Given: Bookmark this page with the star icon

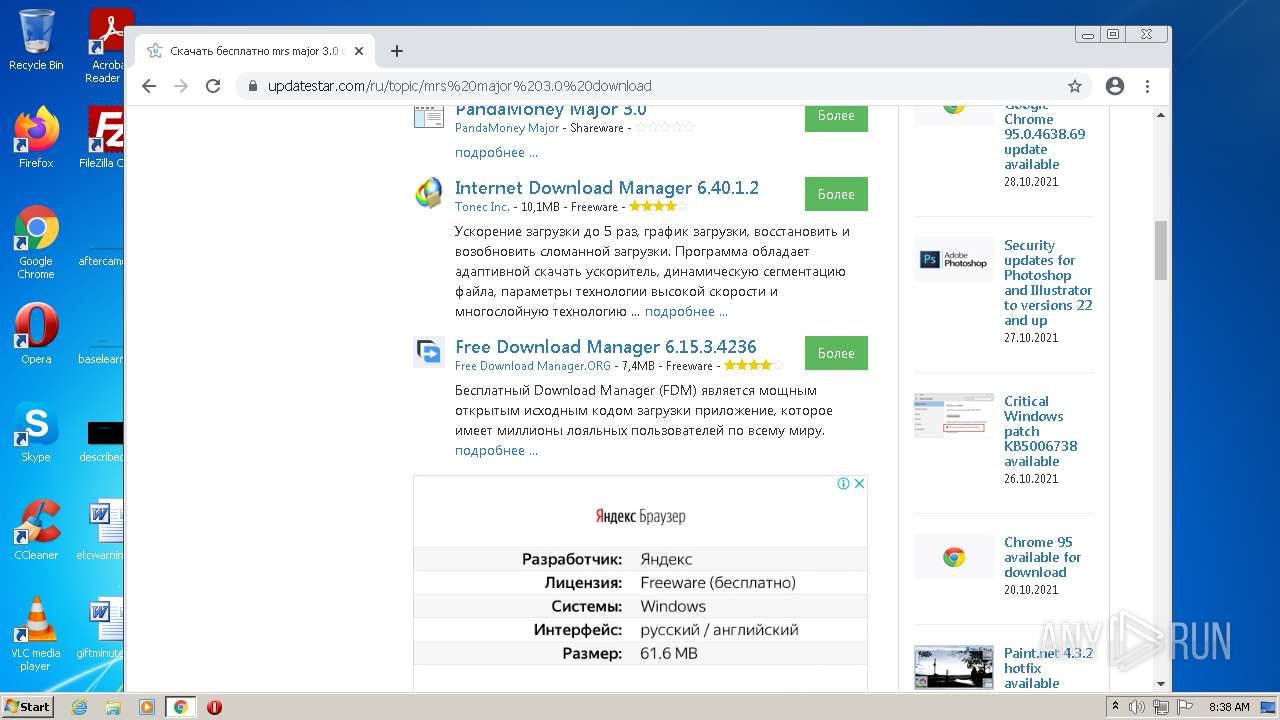Looking at the screenshot, I should click(x=1075, y=86).
